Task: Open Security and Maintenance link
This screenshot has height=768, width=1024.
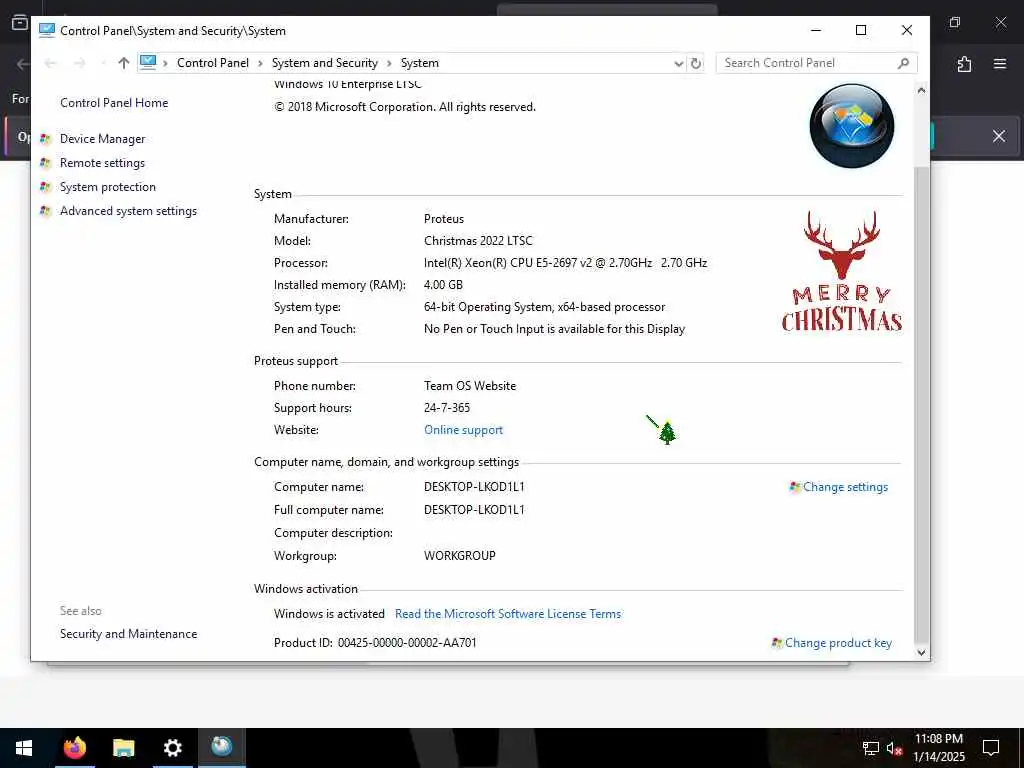Action: [x=128, y=633]
